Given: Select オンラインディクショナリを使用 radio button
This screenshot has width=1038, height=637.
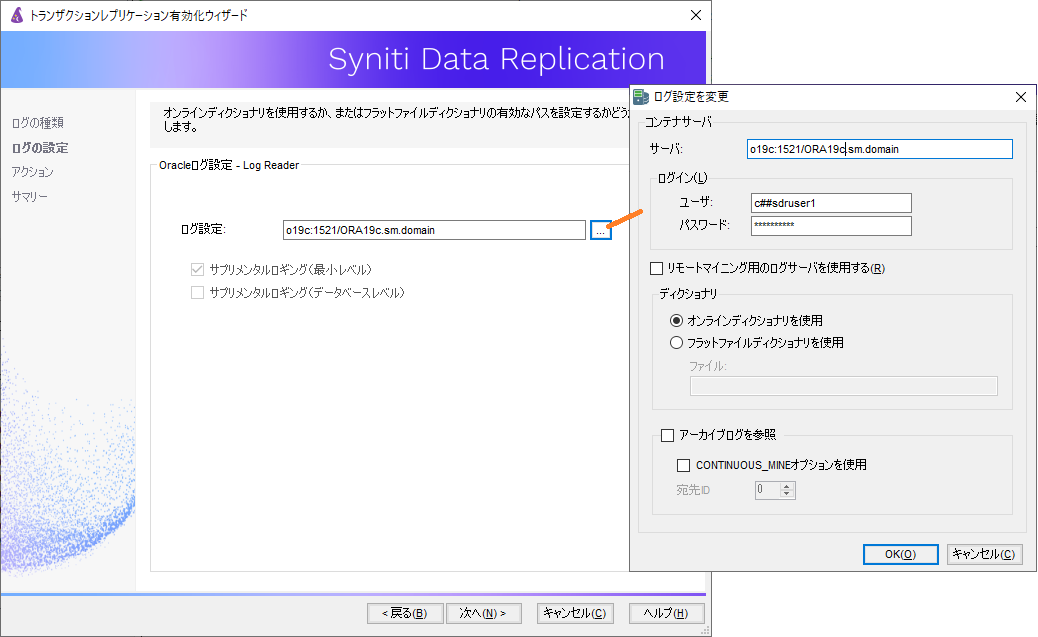Looking at the screenshot, I should pos(677,321).
